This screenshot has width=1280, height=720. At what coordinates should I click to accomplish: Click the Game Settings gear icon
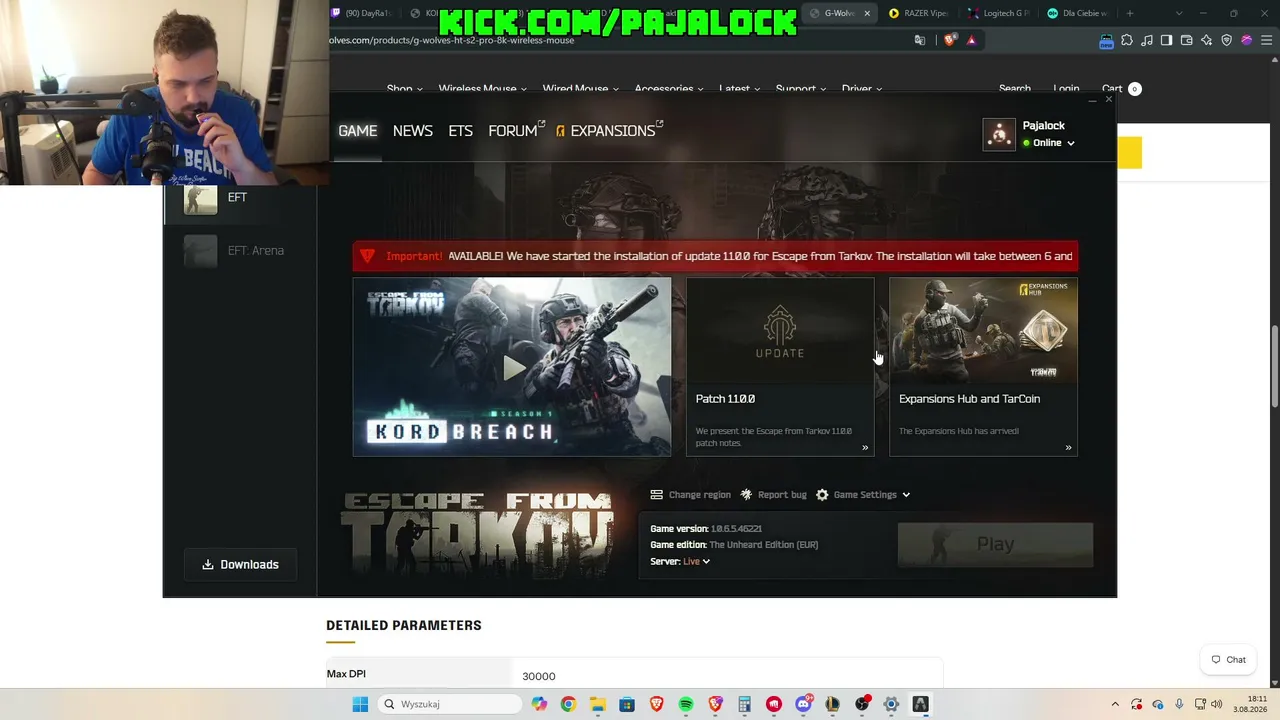pos(822,495)
